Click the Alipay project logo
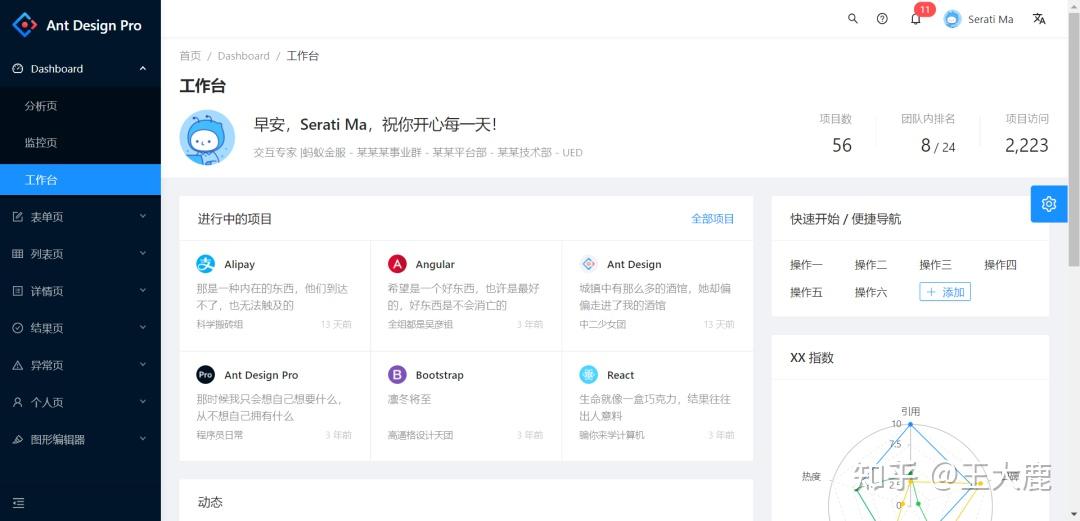The width and height of the screenshot is (1080, 521). 205,264
